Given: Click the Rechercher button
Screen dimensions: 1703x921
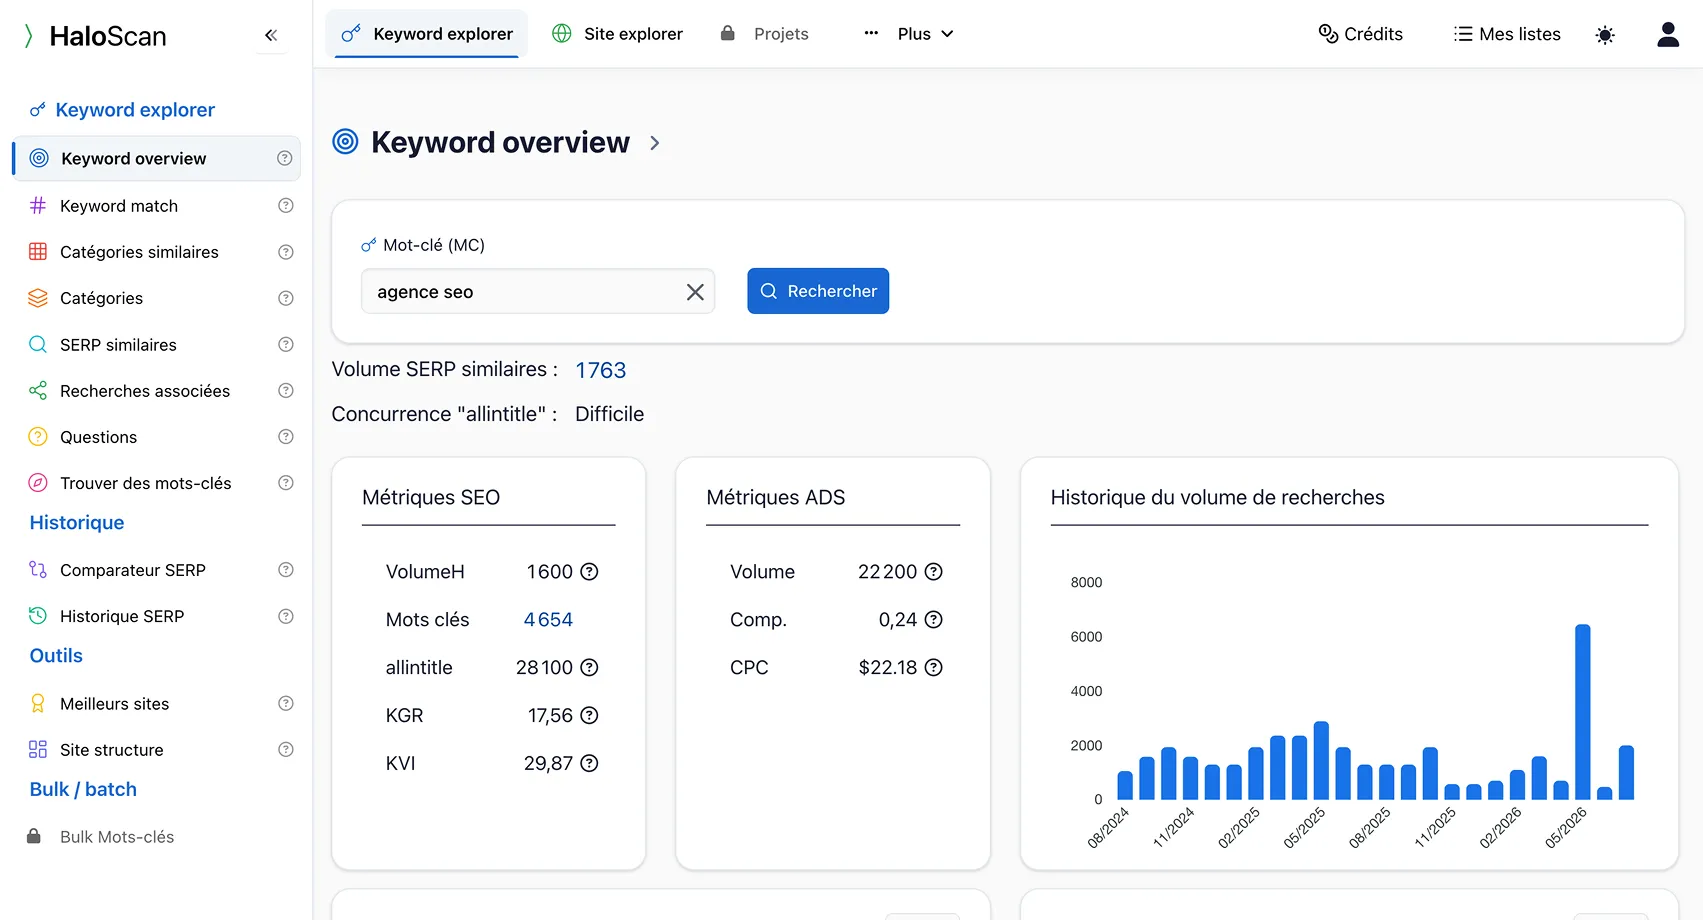Looking at the screenshot, I should pos(818,291).
